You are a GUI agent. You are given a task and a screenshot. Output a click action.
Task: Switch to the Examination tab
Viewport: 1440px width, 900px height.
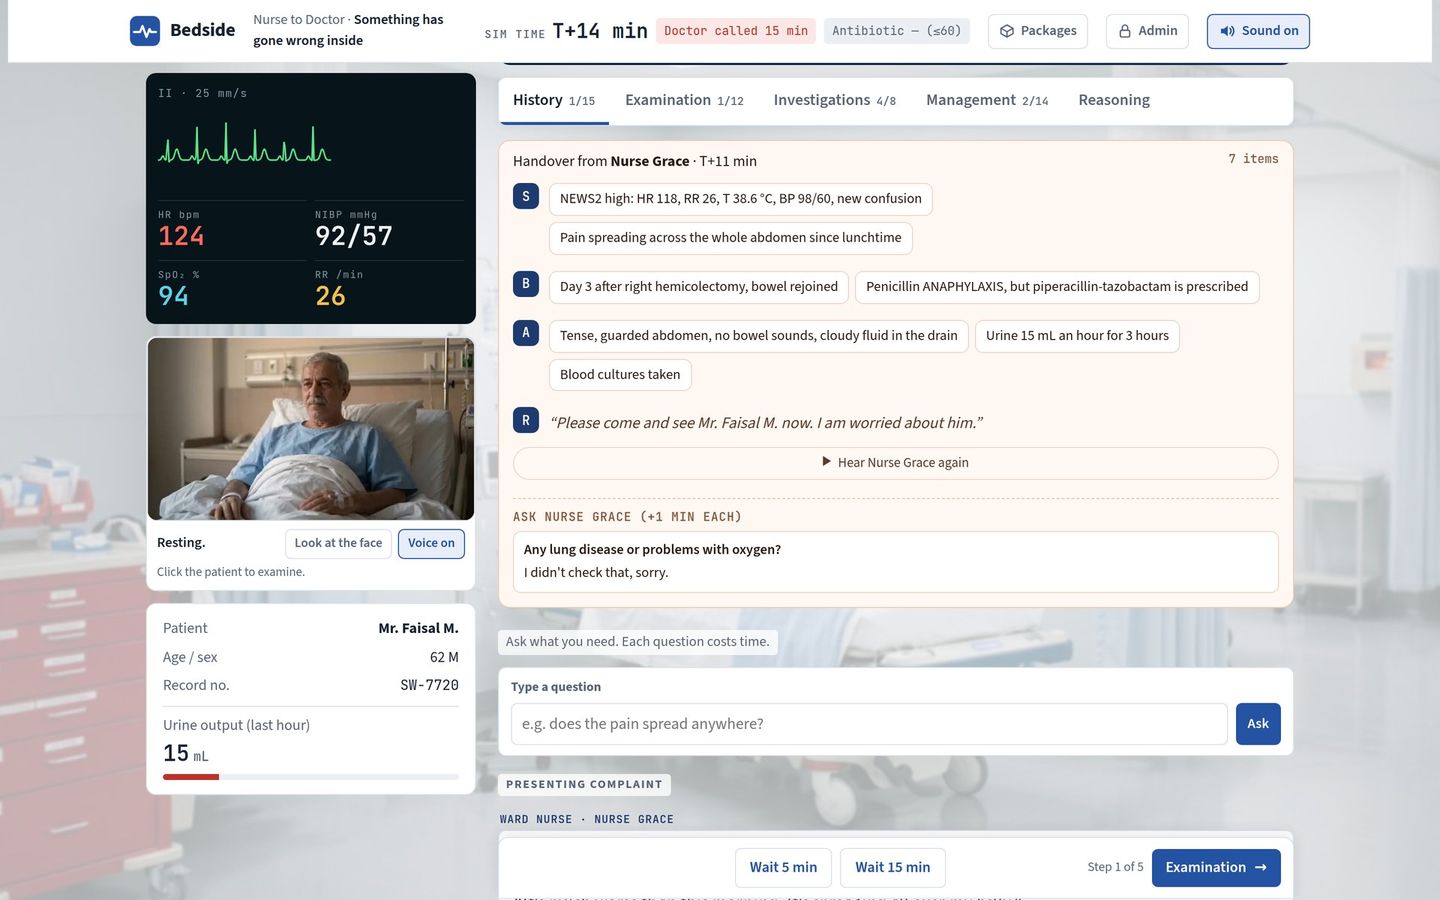(x=684, y=100)
